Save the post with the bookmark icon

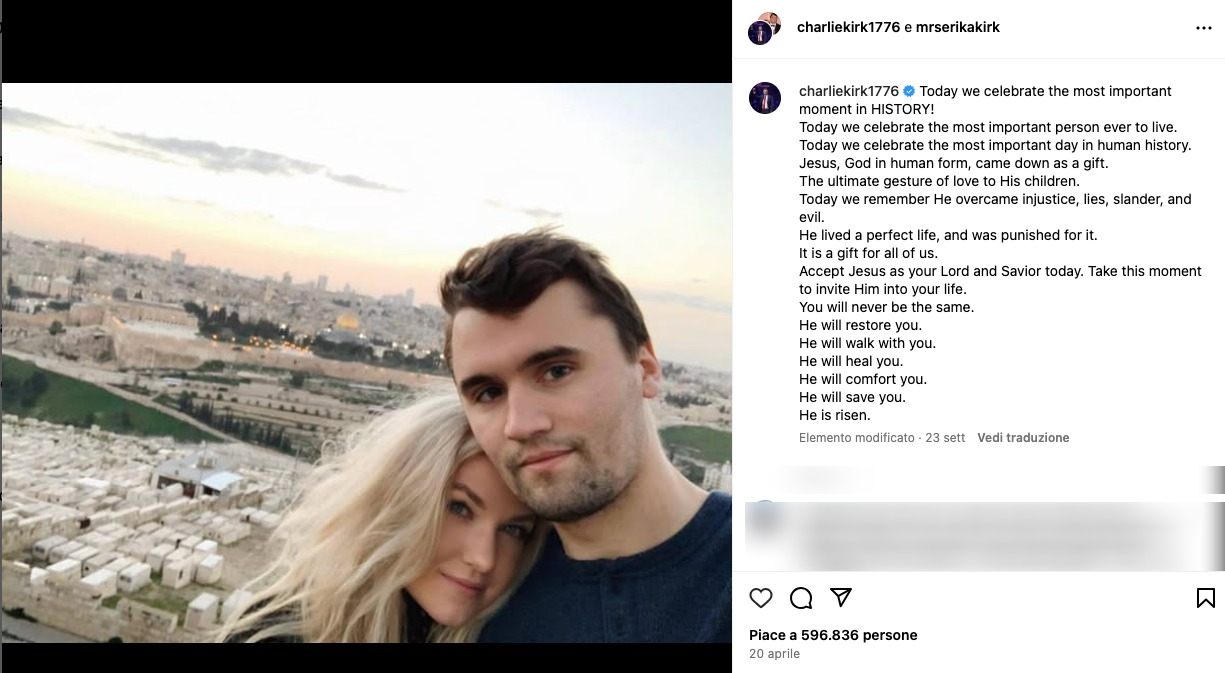click(x=1205, y=598)
